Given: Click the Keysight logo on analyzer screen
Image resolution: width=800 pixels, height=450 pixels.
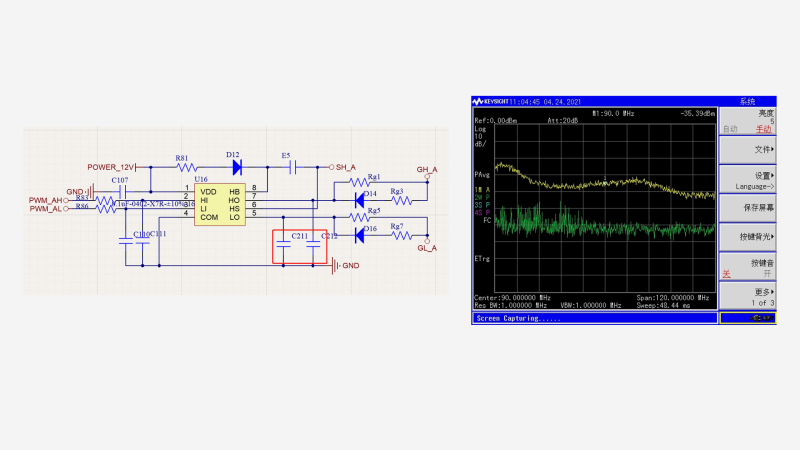Looking at the screenshot, I should coord(491,102).
